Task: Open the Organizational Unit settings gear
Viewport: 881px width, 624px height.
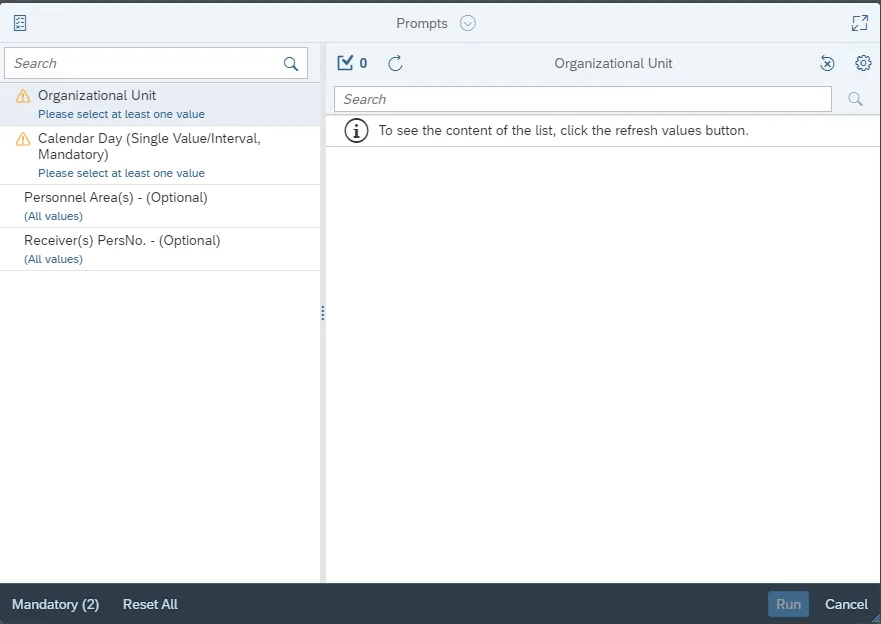Action: [863, 63]
